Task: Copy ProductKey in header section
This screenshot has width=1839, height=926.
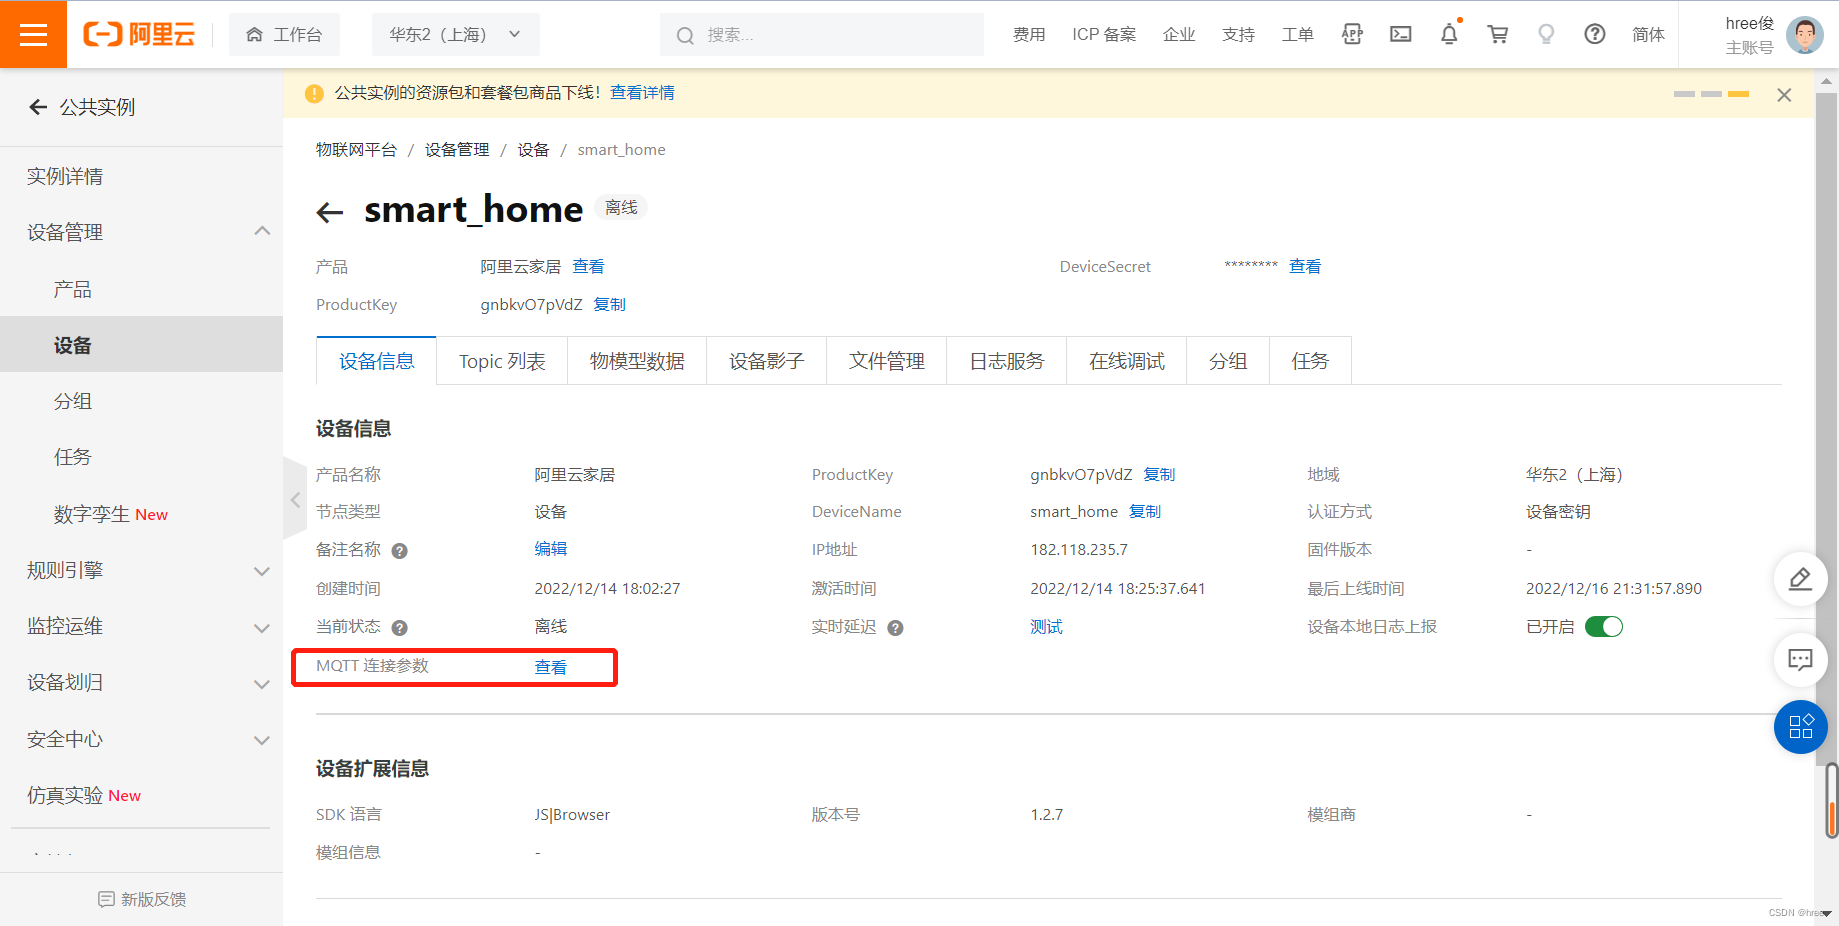Action: click(609, 304)
